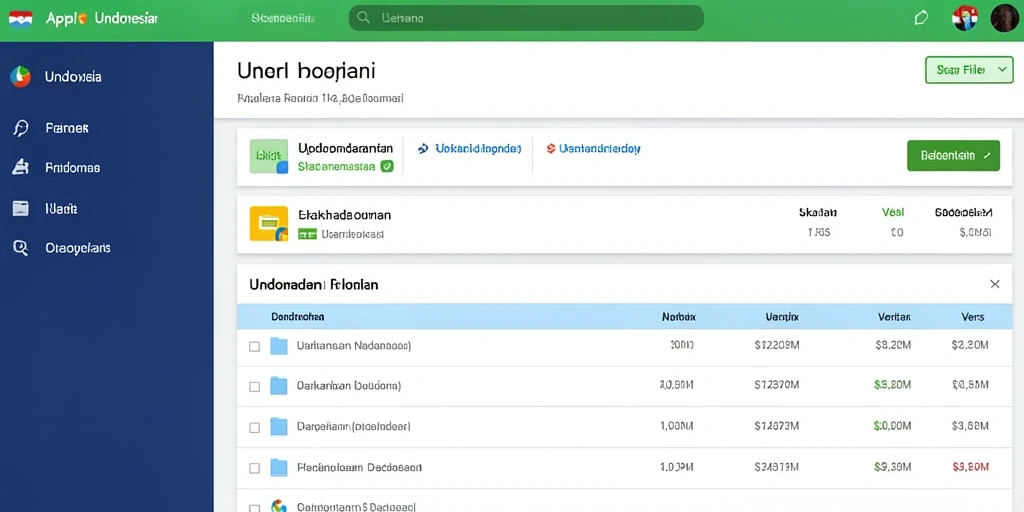Tick the checkbox for Uarkanaan Nadanaoa row

click(255, 347)
